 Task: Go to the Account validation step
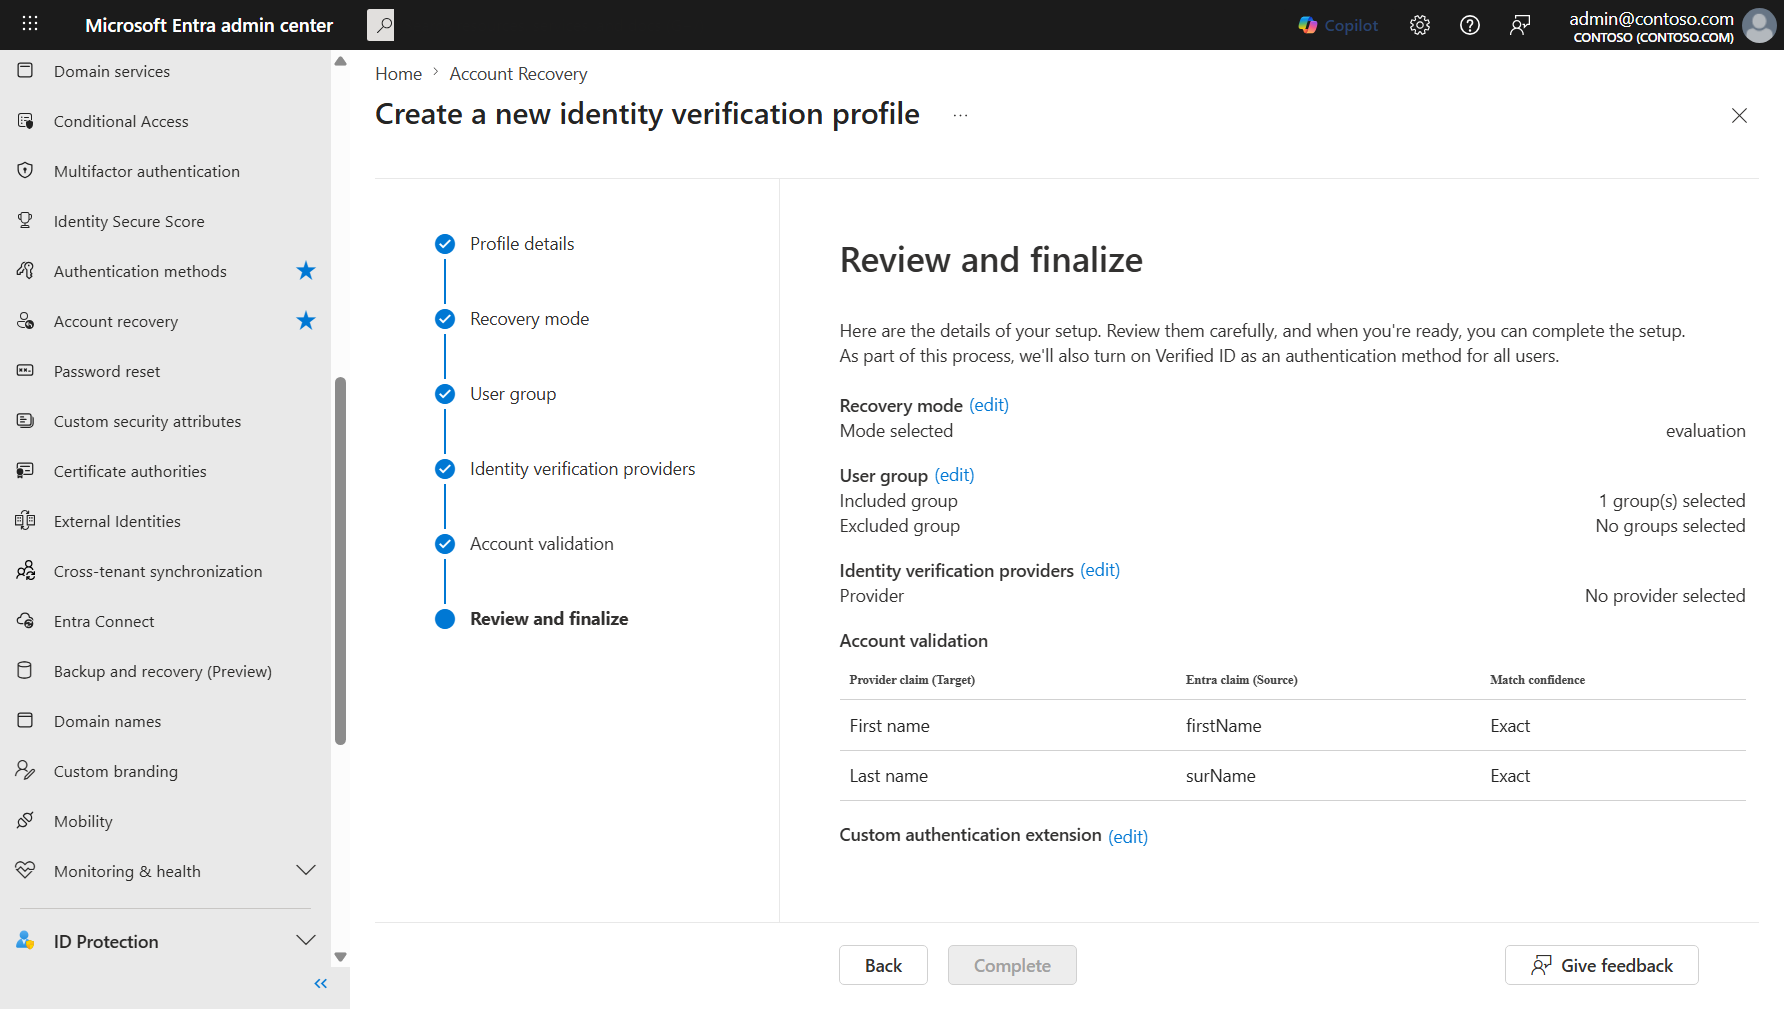(x=542, y=544)
